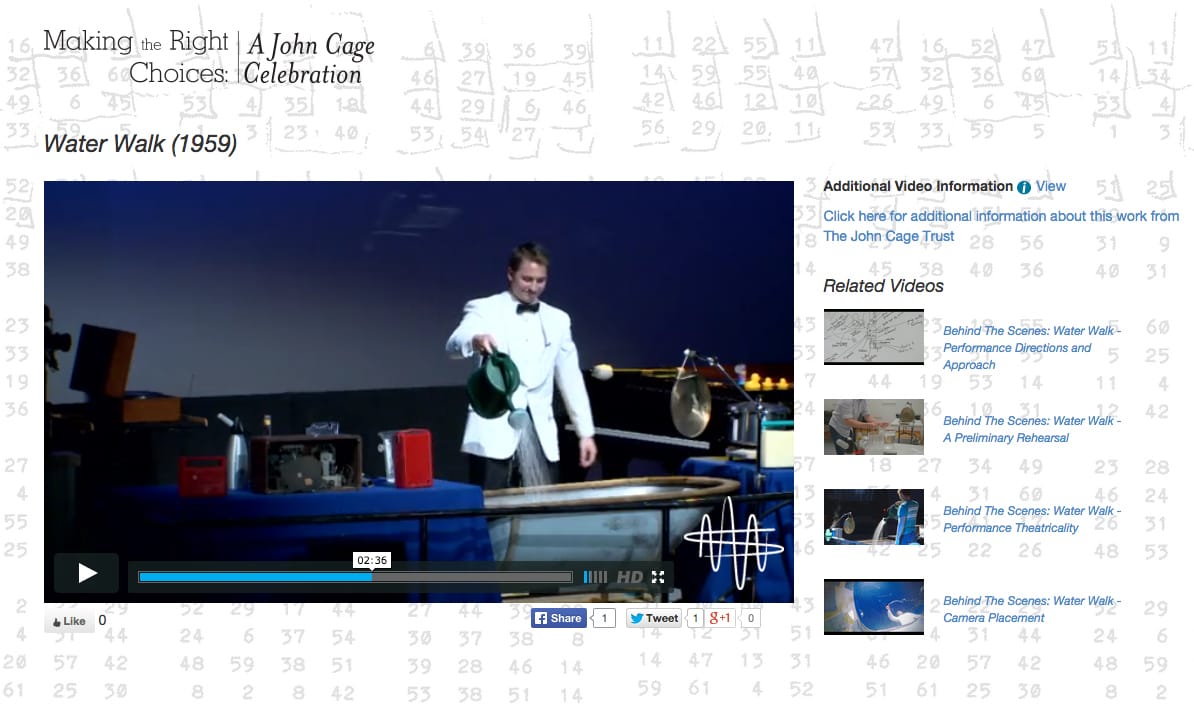Click the blue info icon next to Additional Video Information
The image size is (1194, 710).
(x=1024, y=186)
